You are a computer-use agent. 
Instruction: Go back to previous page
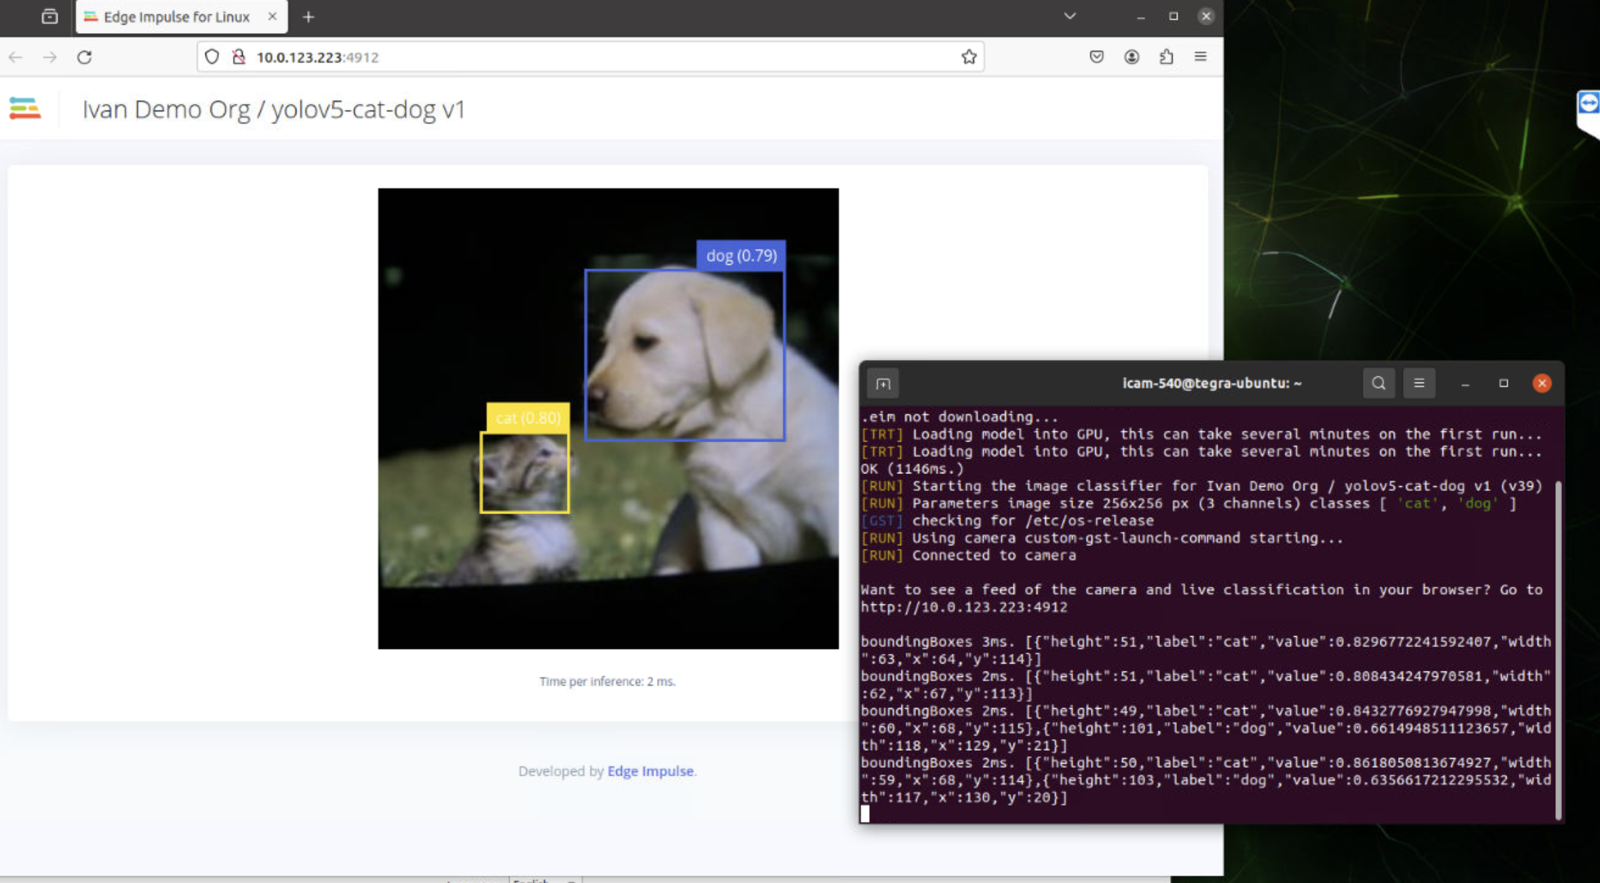pyautogui.click(x=16, y=57)
